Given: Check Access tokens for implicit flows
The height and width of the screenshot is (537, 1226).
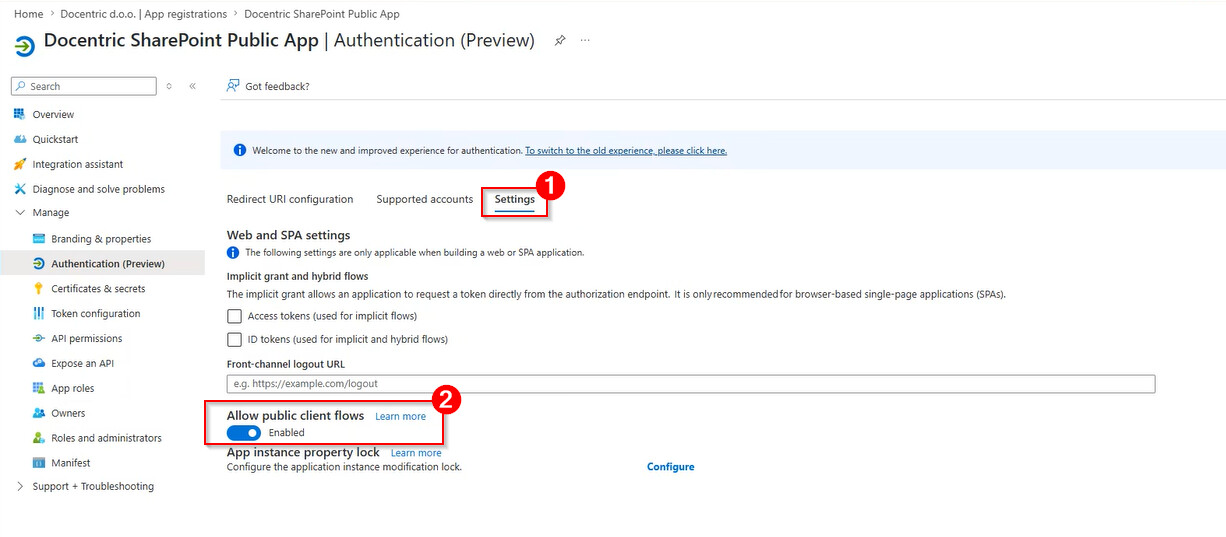Looking at the screenshot, I should 235,316.
